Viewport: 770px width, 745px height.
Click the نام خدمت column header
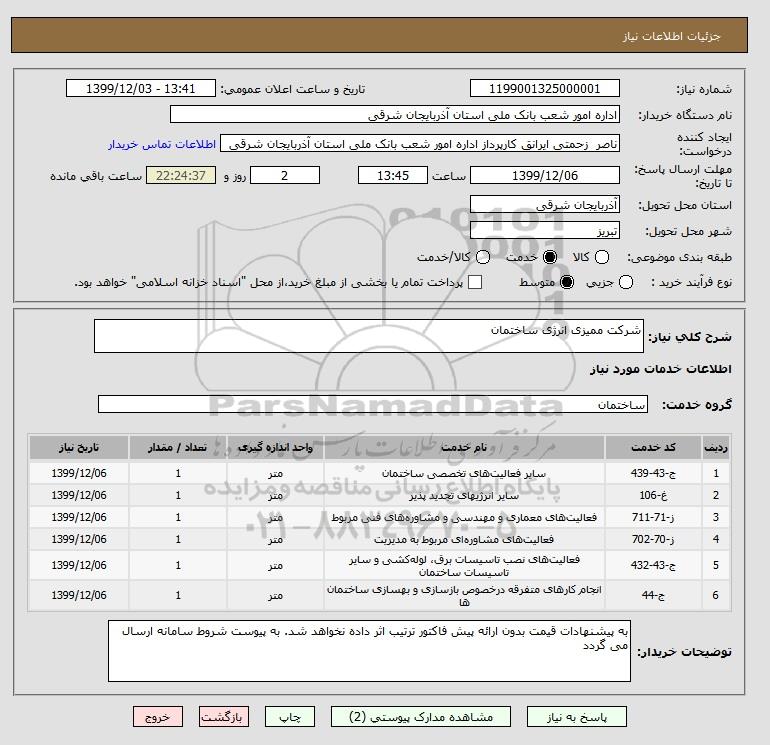[464, 447]
